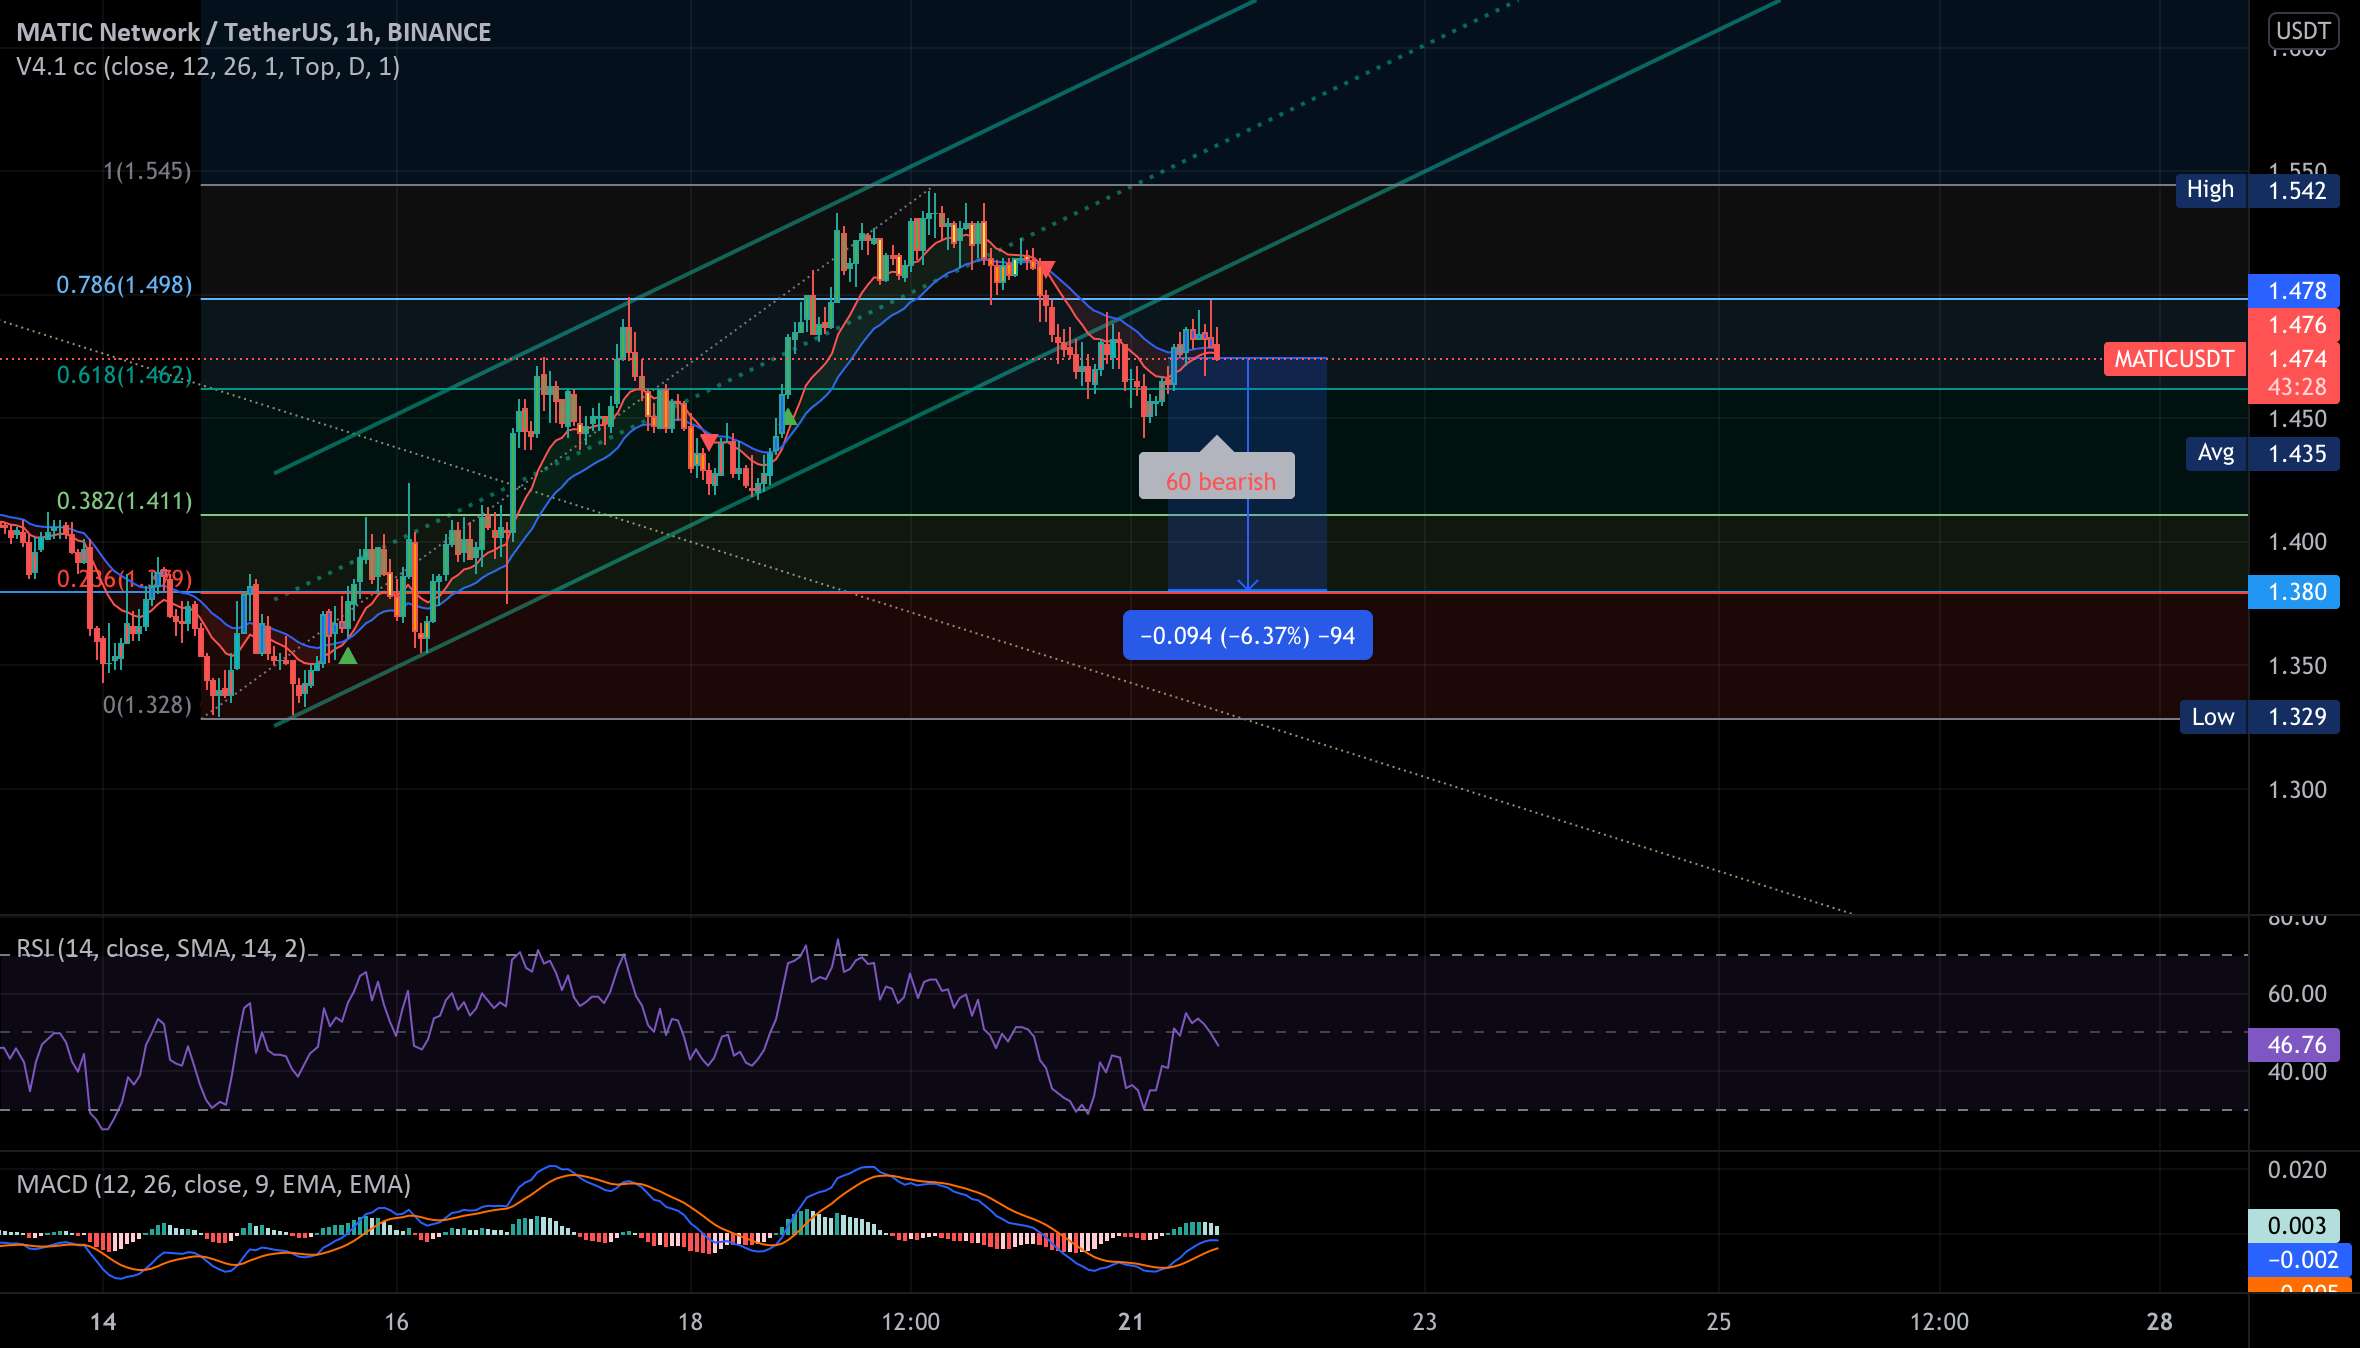
Task: Click the MATICUSDT last price label
Action: tap(2174, 359)
